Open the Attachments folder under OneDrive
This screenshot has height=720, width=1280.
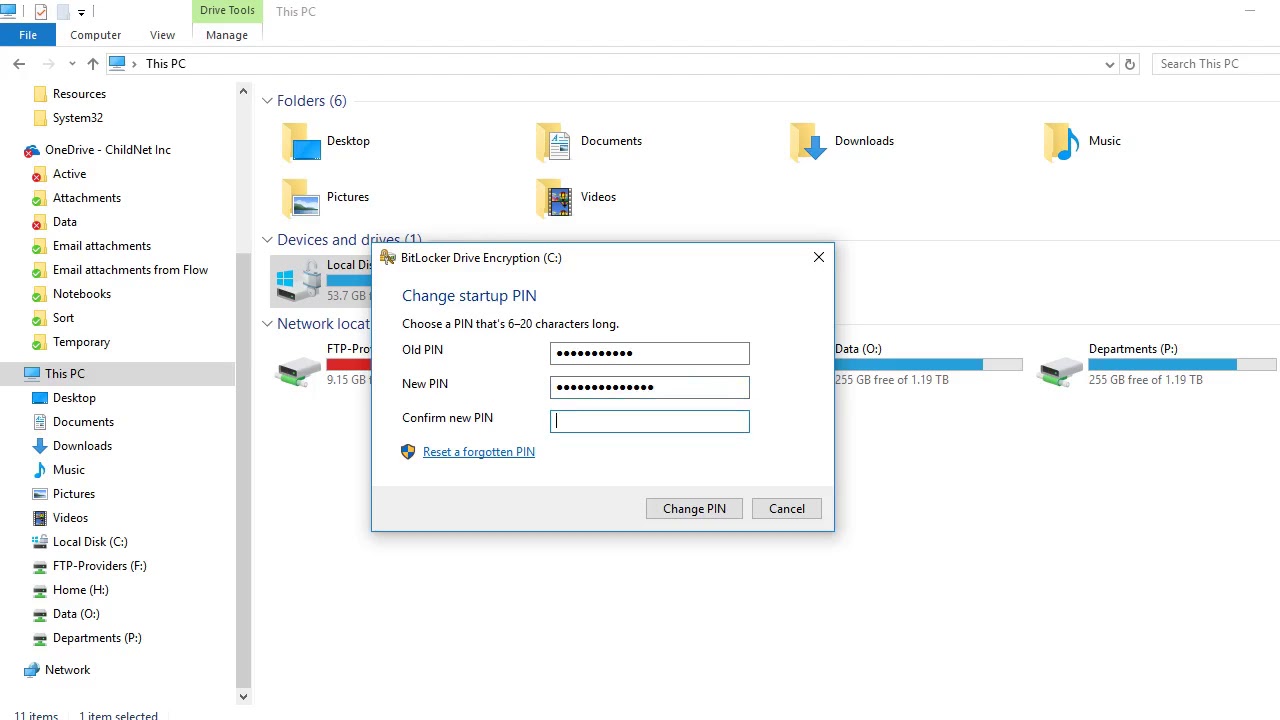87,198
